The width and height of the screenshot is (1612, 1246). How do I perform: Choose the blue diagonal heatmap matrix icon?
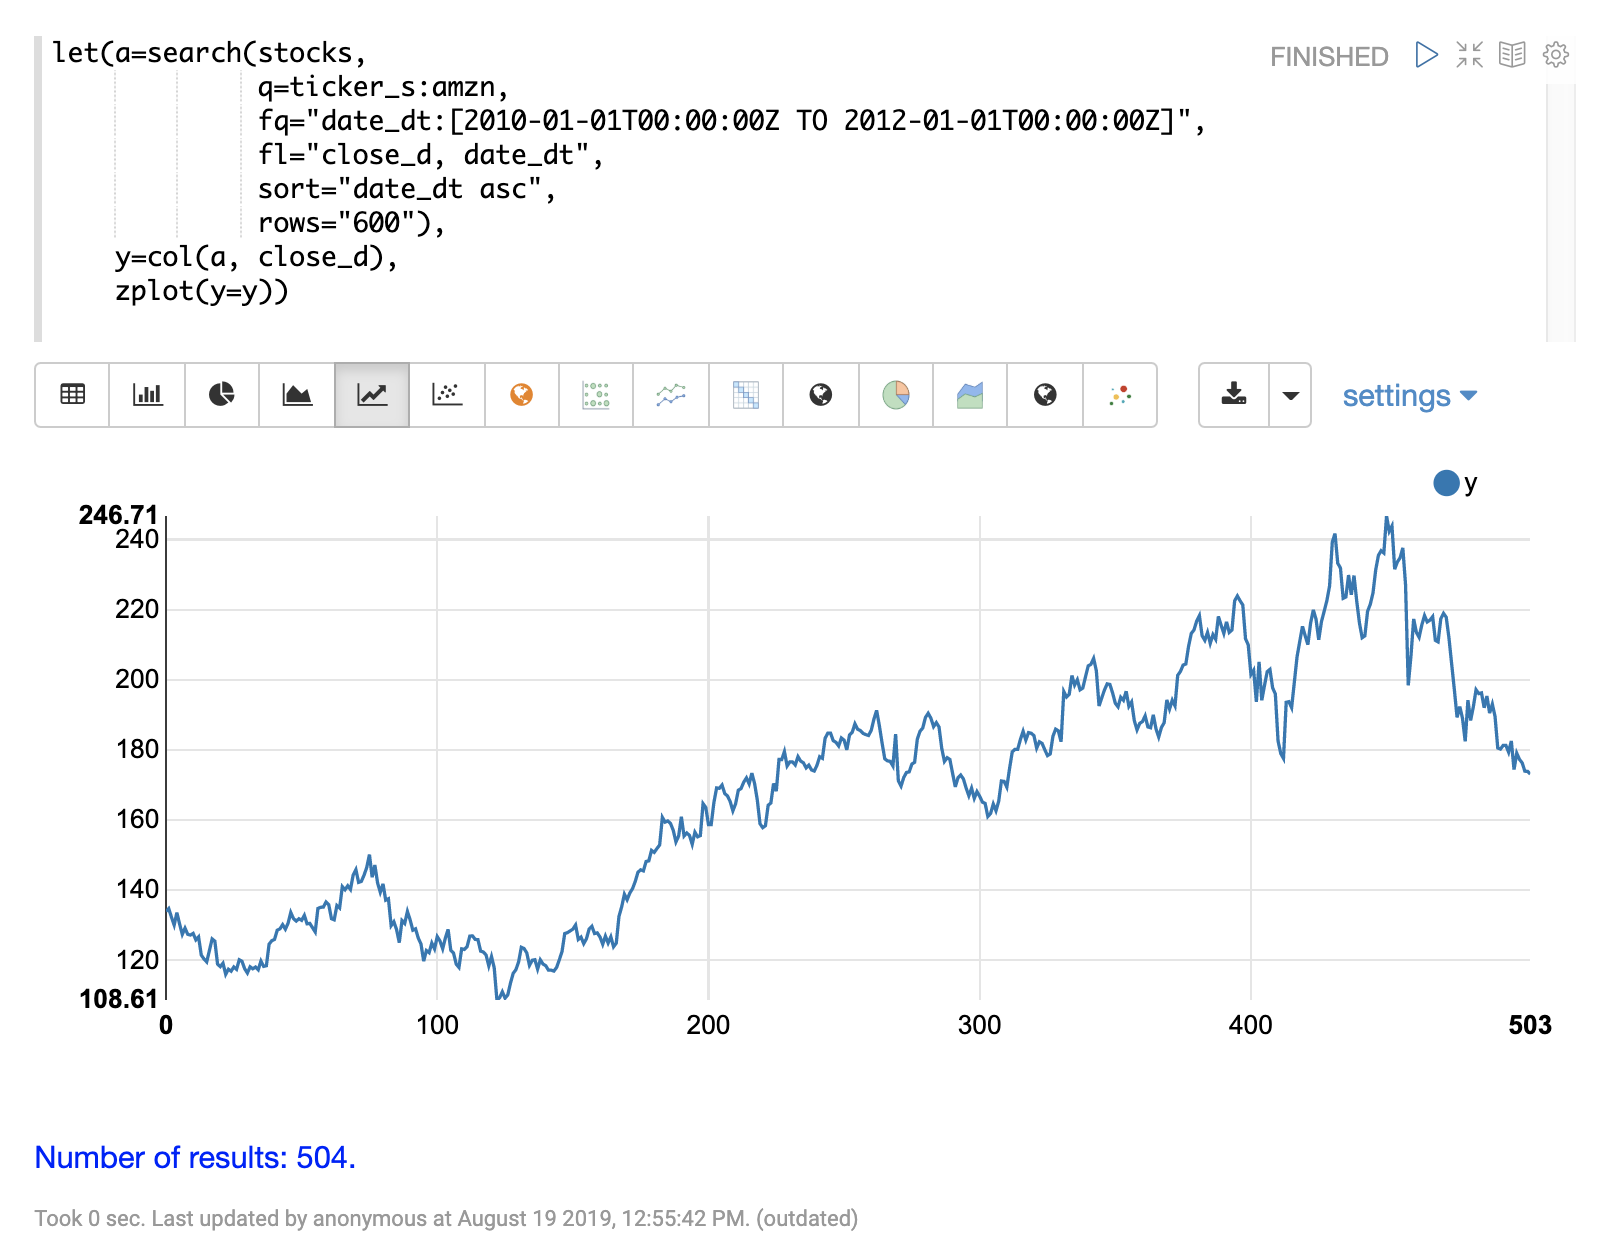746,395
